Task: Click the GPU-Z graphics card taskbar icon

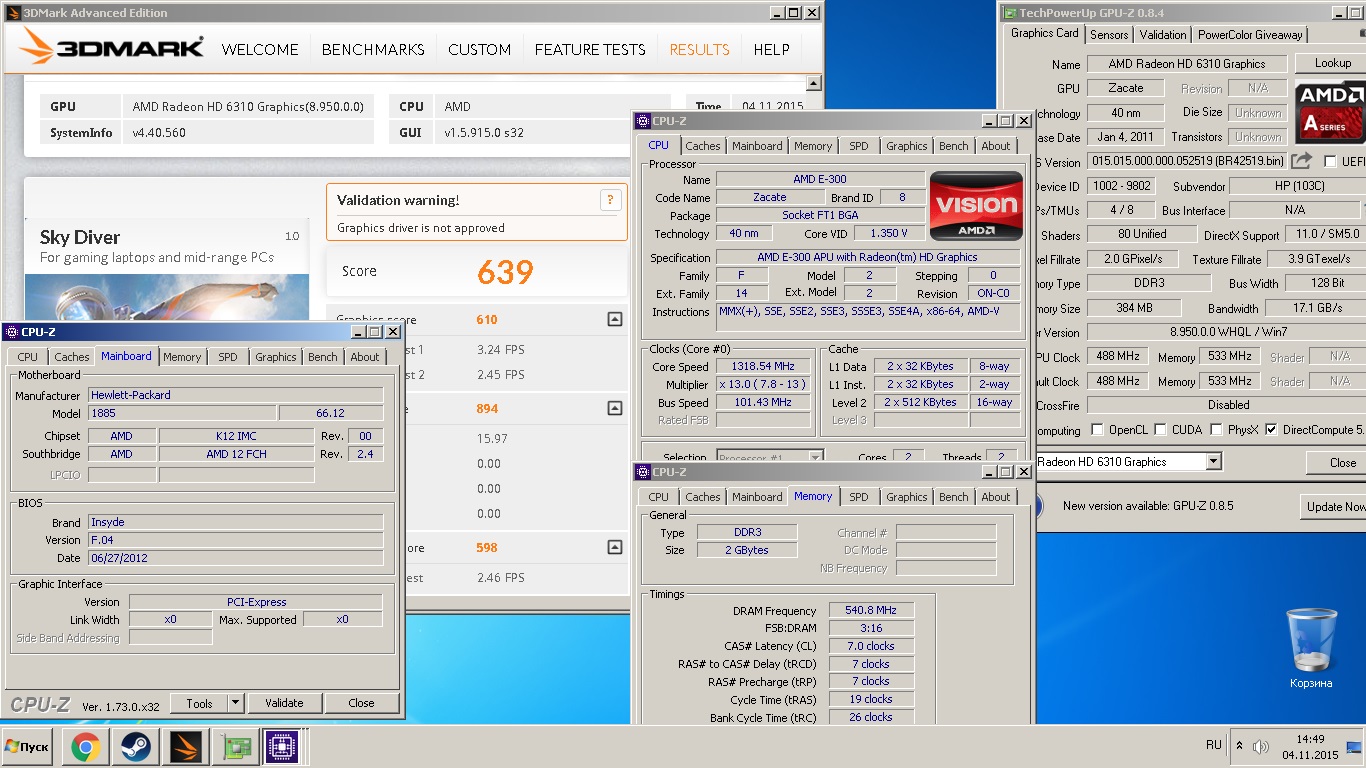Action: 237,747
